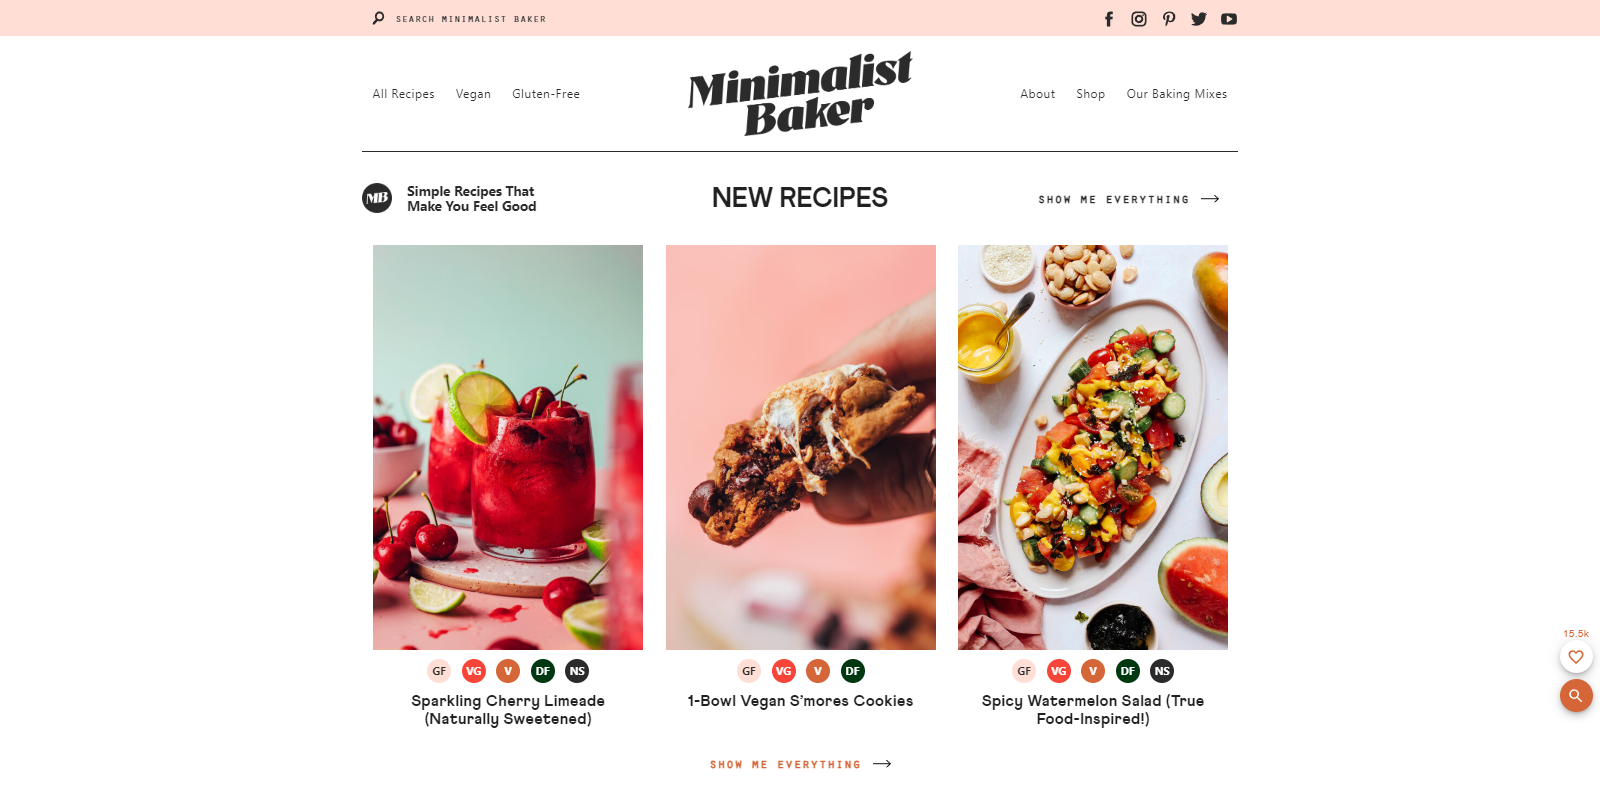Click the GF badge under Sparkling Cherry Limeade
The height and width of the screenshot is (793, 1600).
[x=439, y=671]
